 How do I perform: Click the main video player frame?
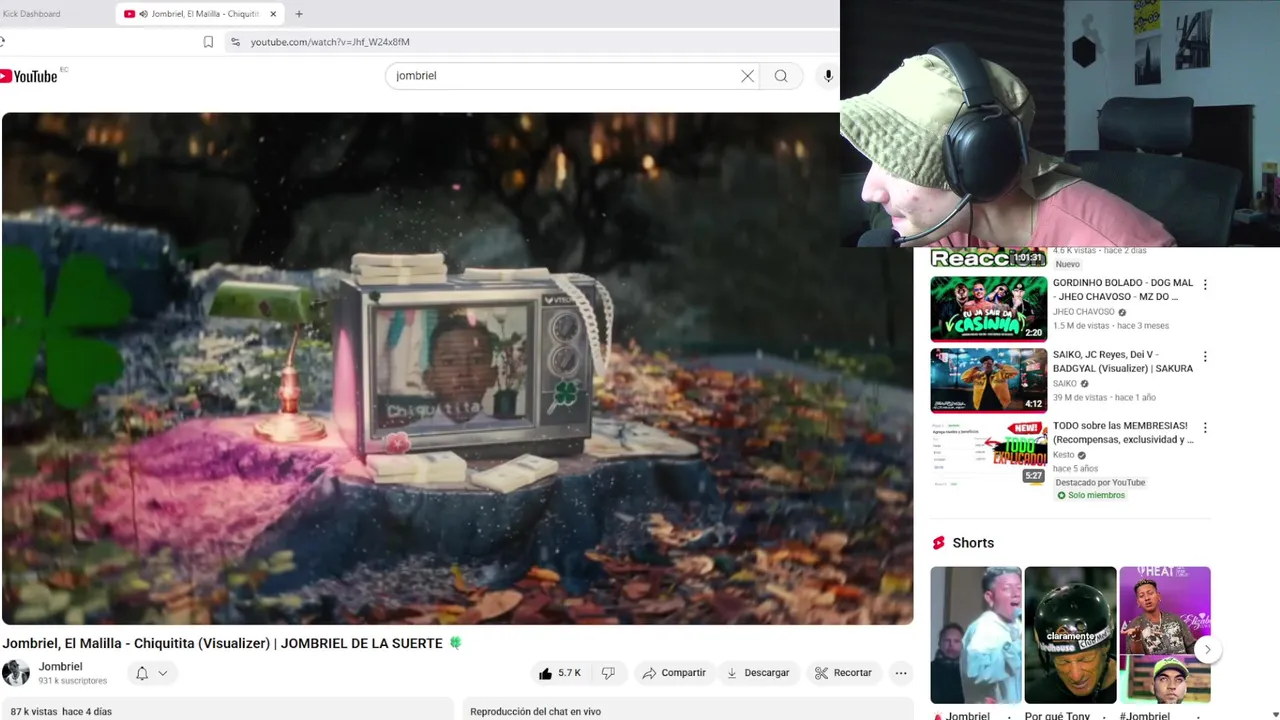pyautogui.click(x=457, y=368)
